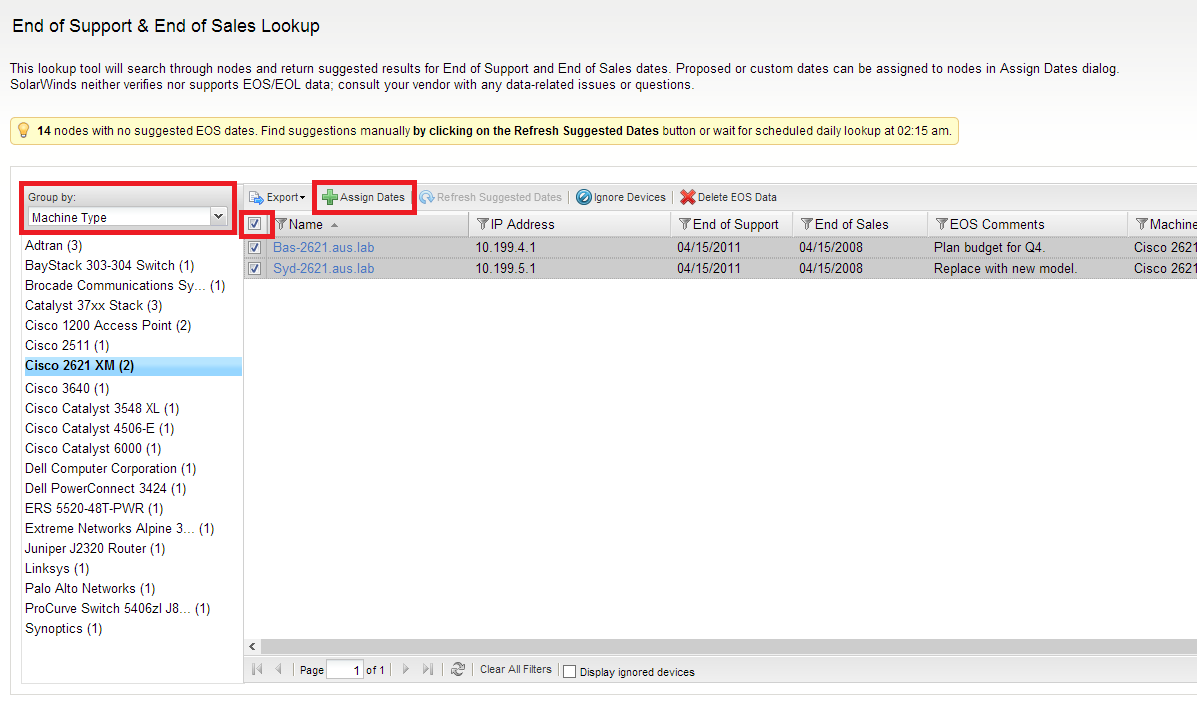This screenshot has width=1197, height=724.
Task: Click the 10.199.4.1 IP address cell
Action: 505,247
